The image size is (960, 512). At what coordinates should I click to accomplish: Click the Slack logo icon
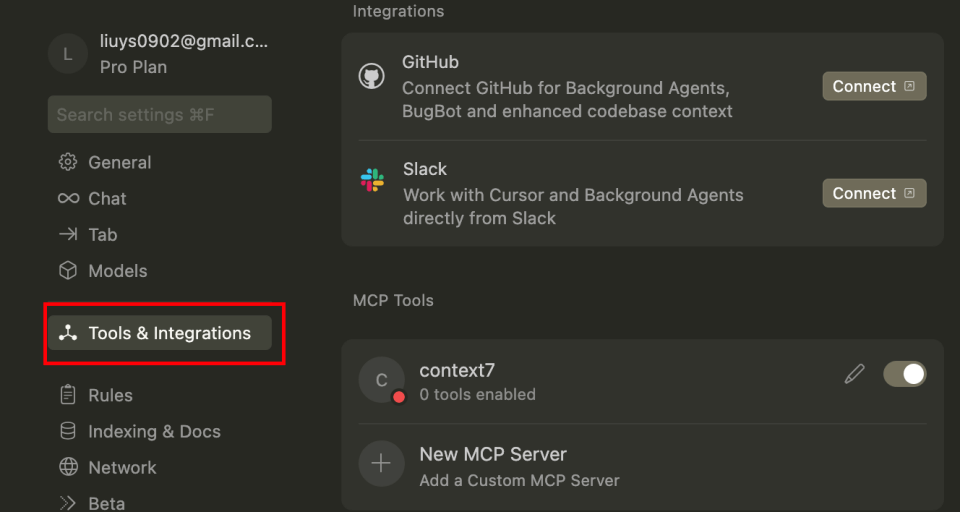pos(372,181)
